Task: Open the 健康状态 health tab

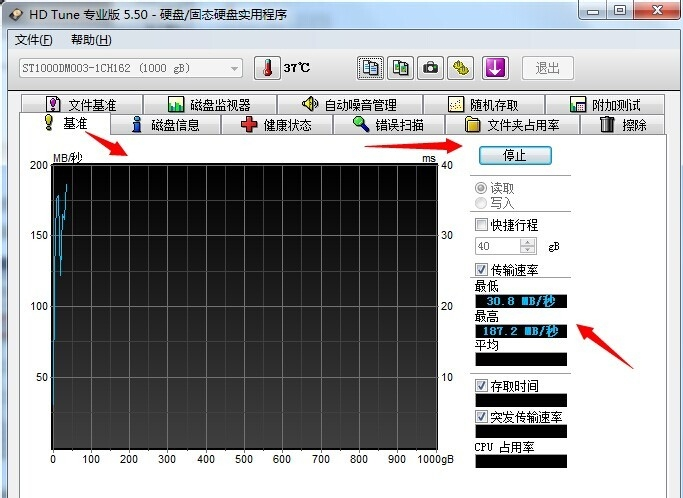Action: coord(276,125)
